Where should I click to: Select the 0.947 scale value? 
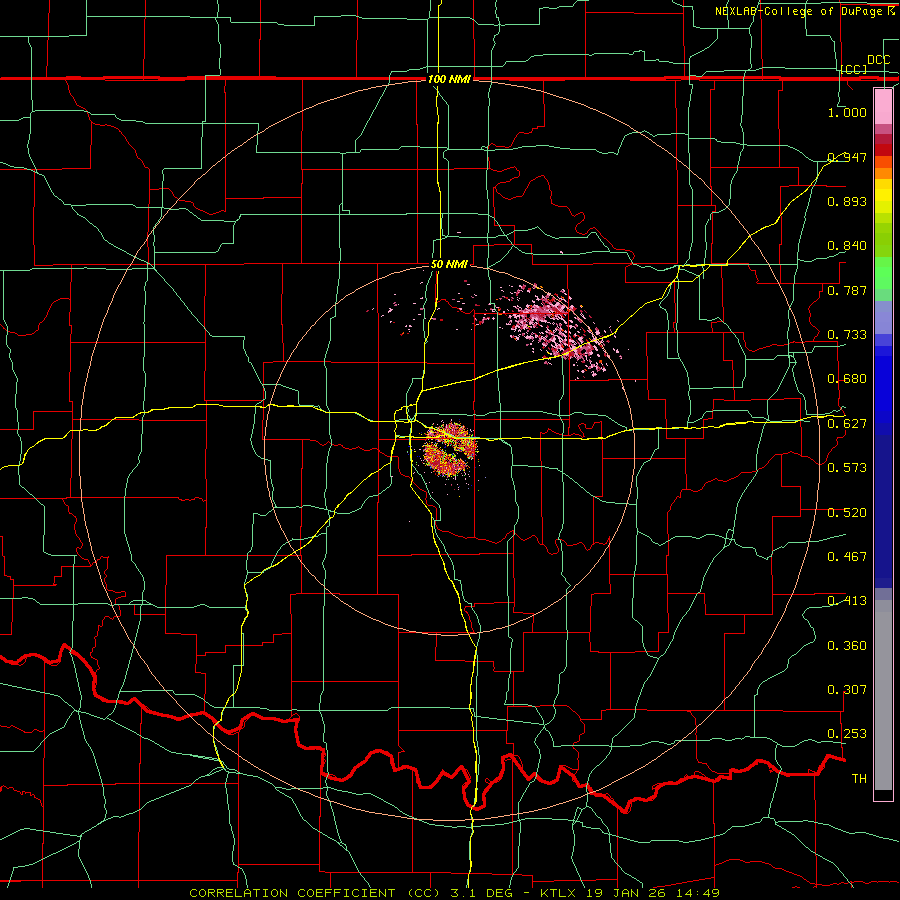coord(847,157)
